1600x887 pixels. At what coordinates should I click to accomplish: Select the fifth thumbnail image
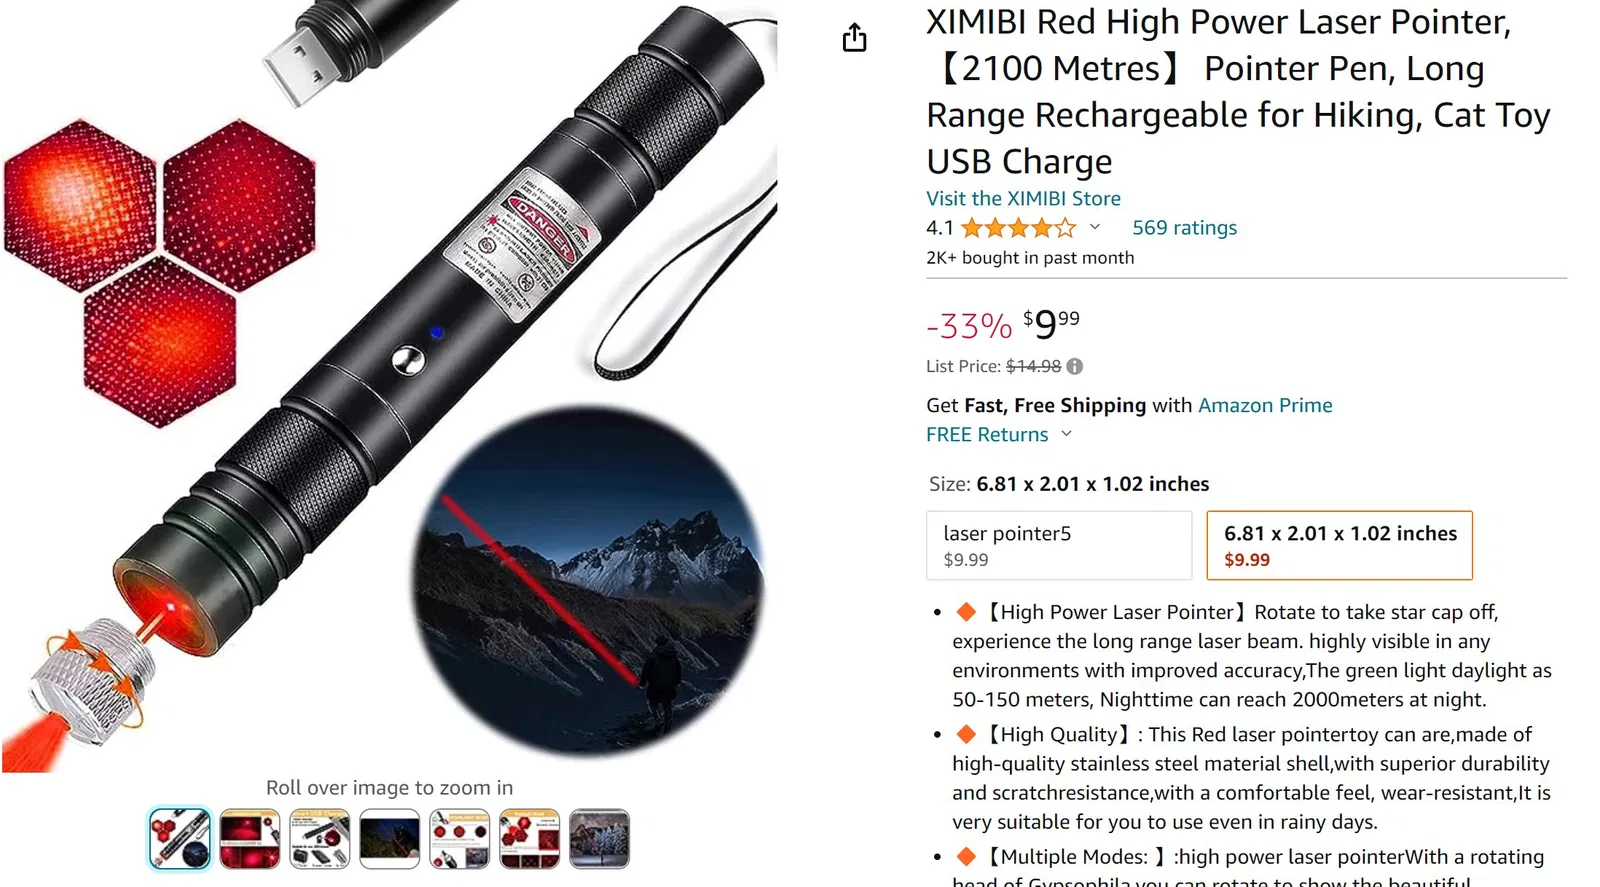tap(460, 838)
